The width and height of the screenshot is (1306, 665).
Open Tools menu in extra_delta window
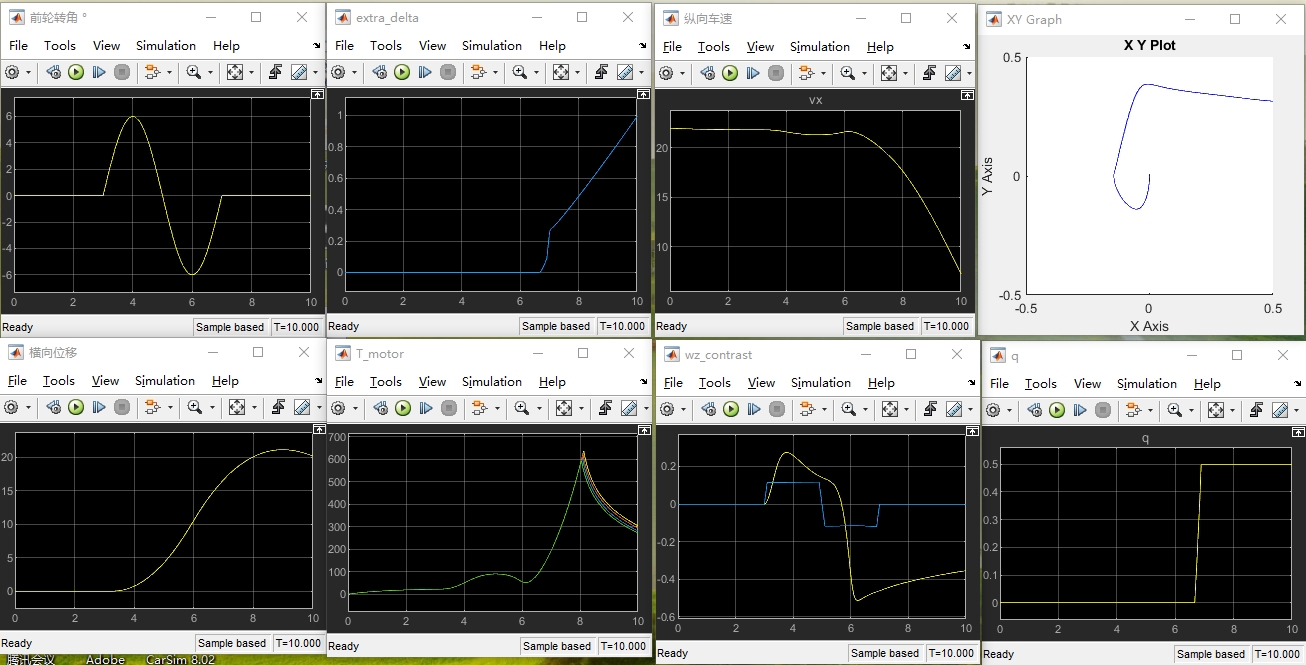click(385, 45)
